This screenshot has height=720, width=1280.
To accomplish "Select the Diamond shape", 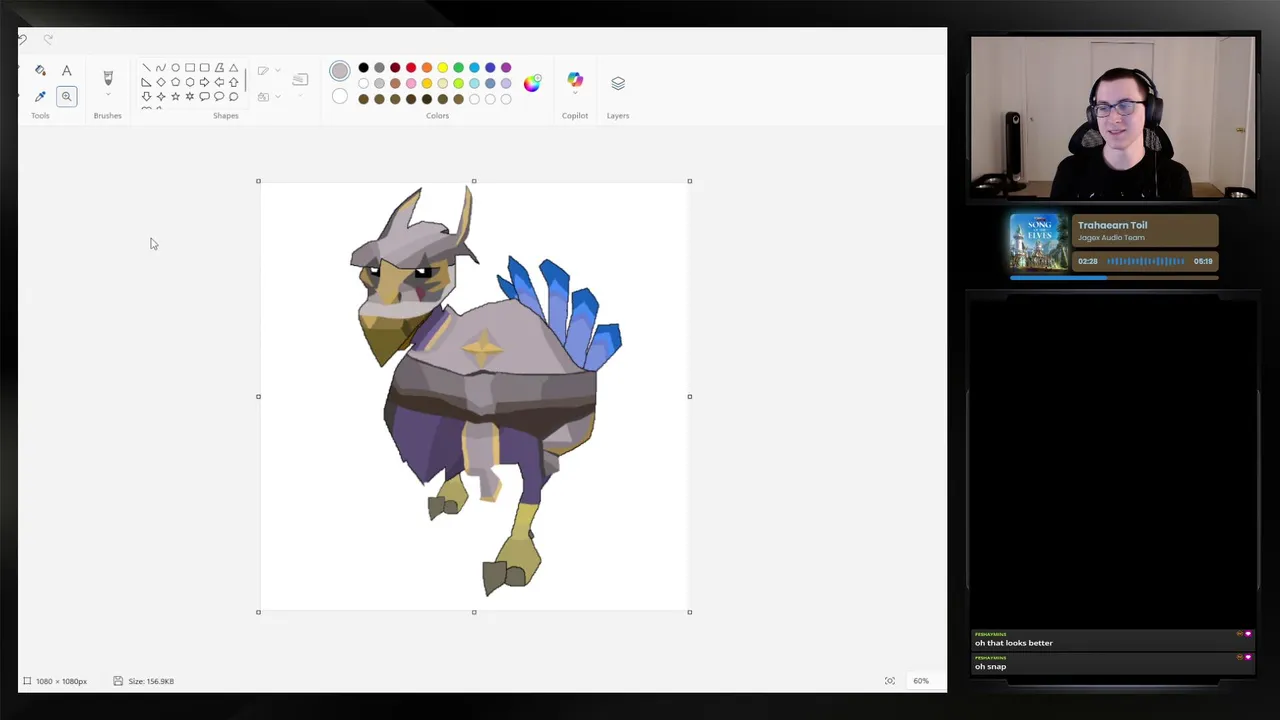I will [x=161, y=82].
